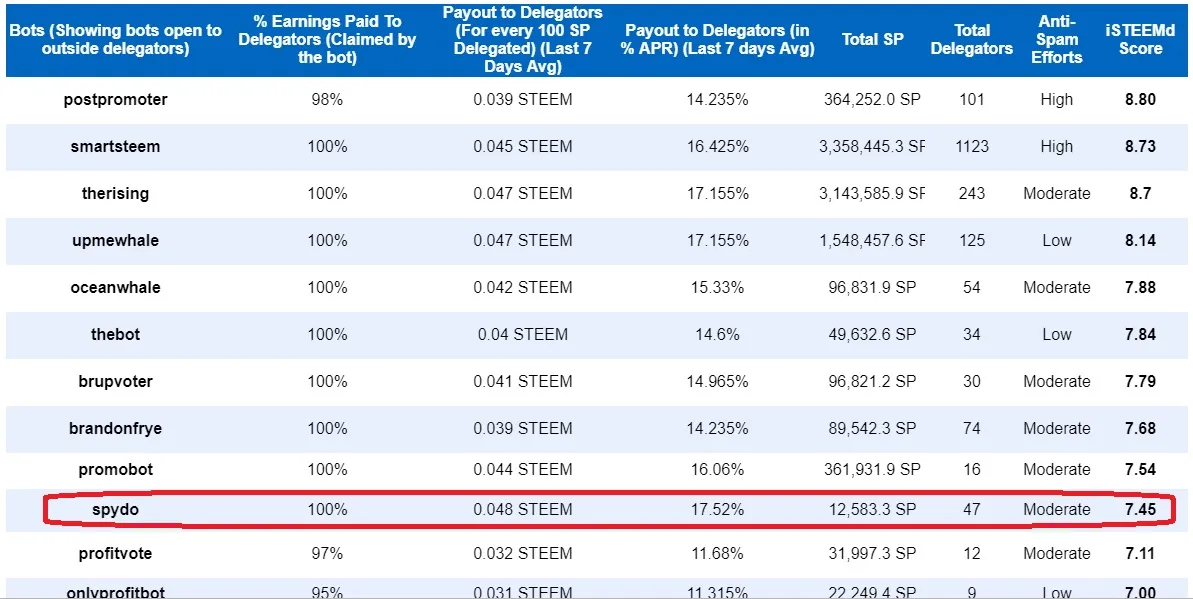Select brandonfrye's 74 delegators count

tap(972, 429)
